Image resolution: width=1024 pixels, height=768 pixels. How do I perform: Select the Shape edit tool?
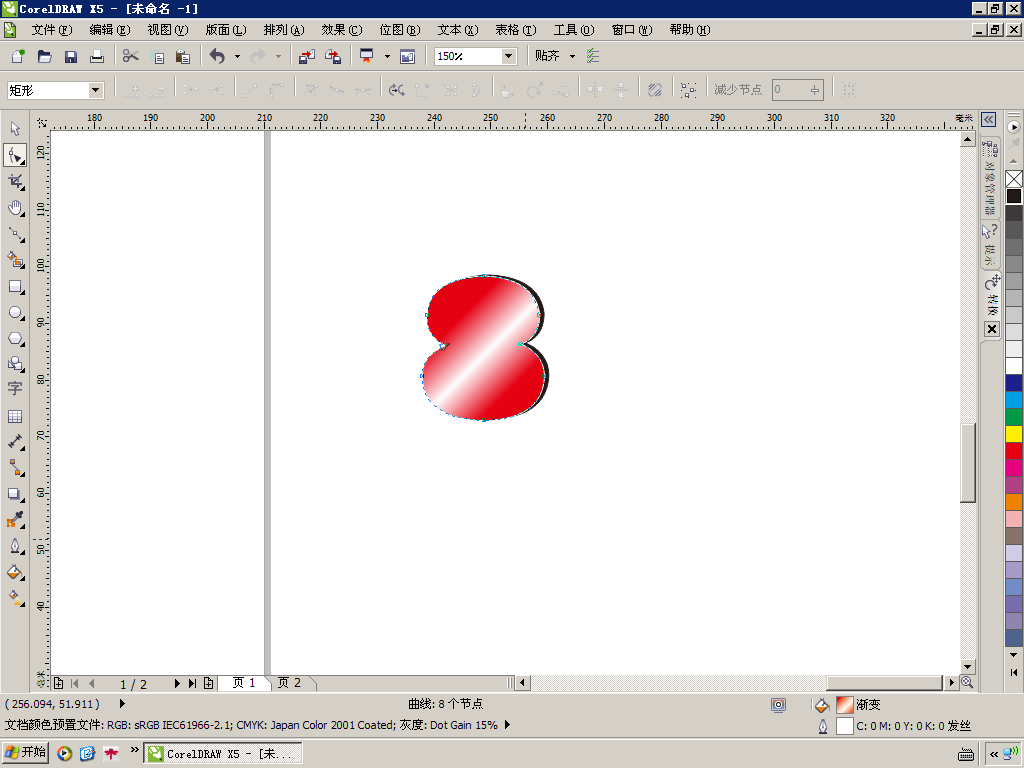[15, 155]
